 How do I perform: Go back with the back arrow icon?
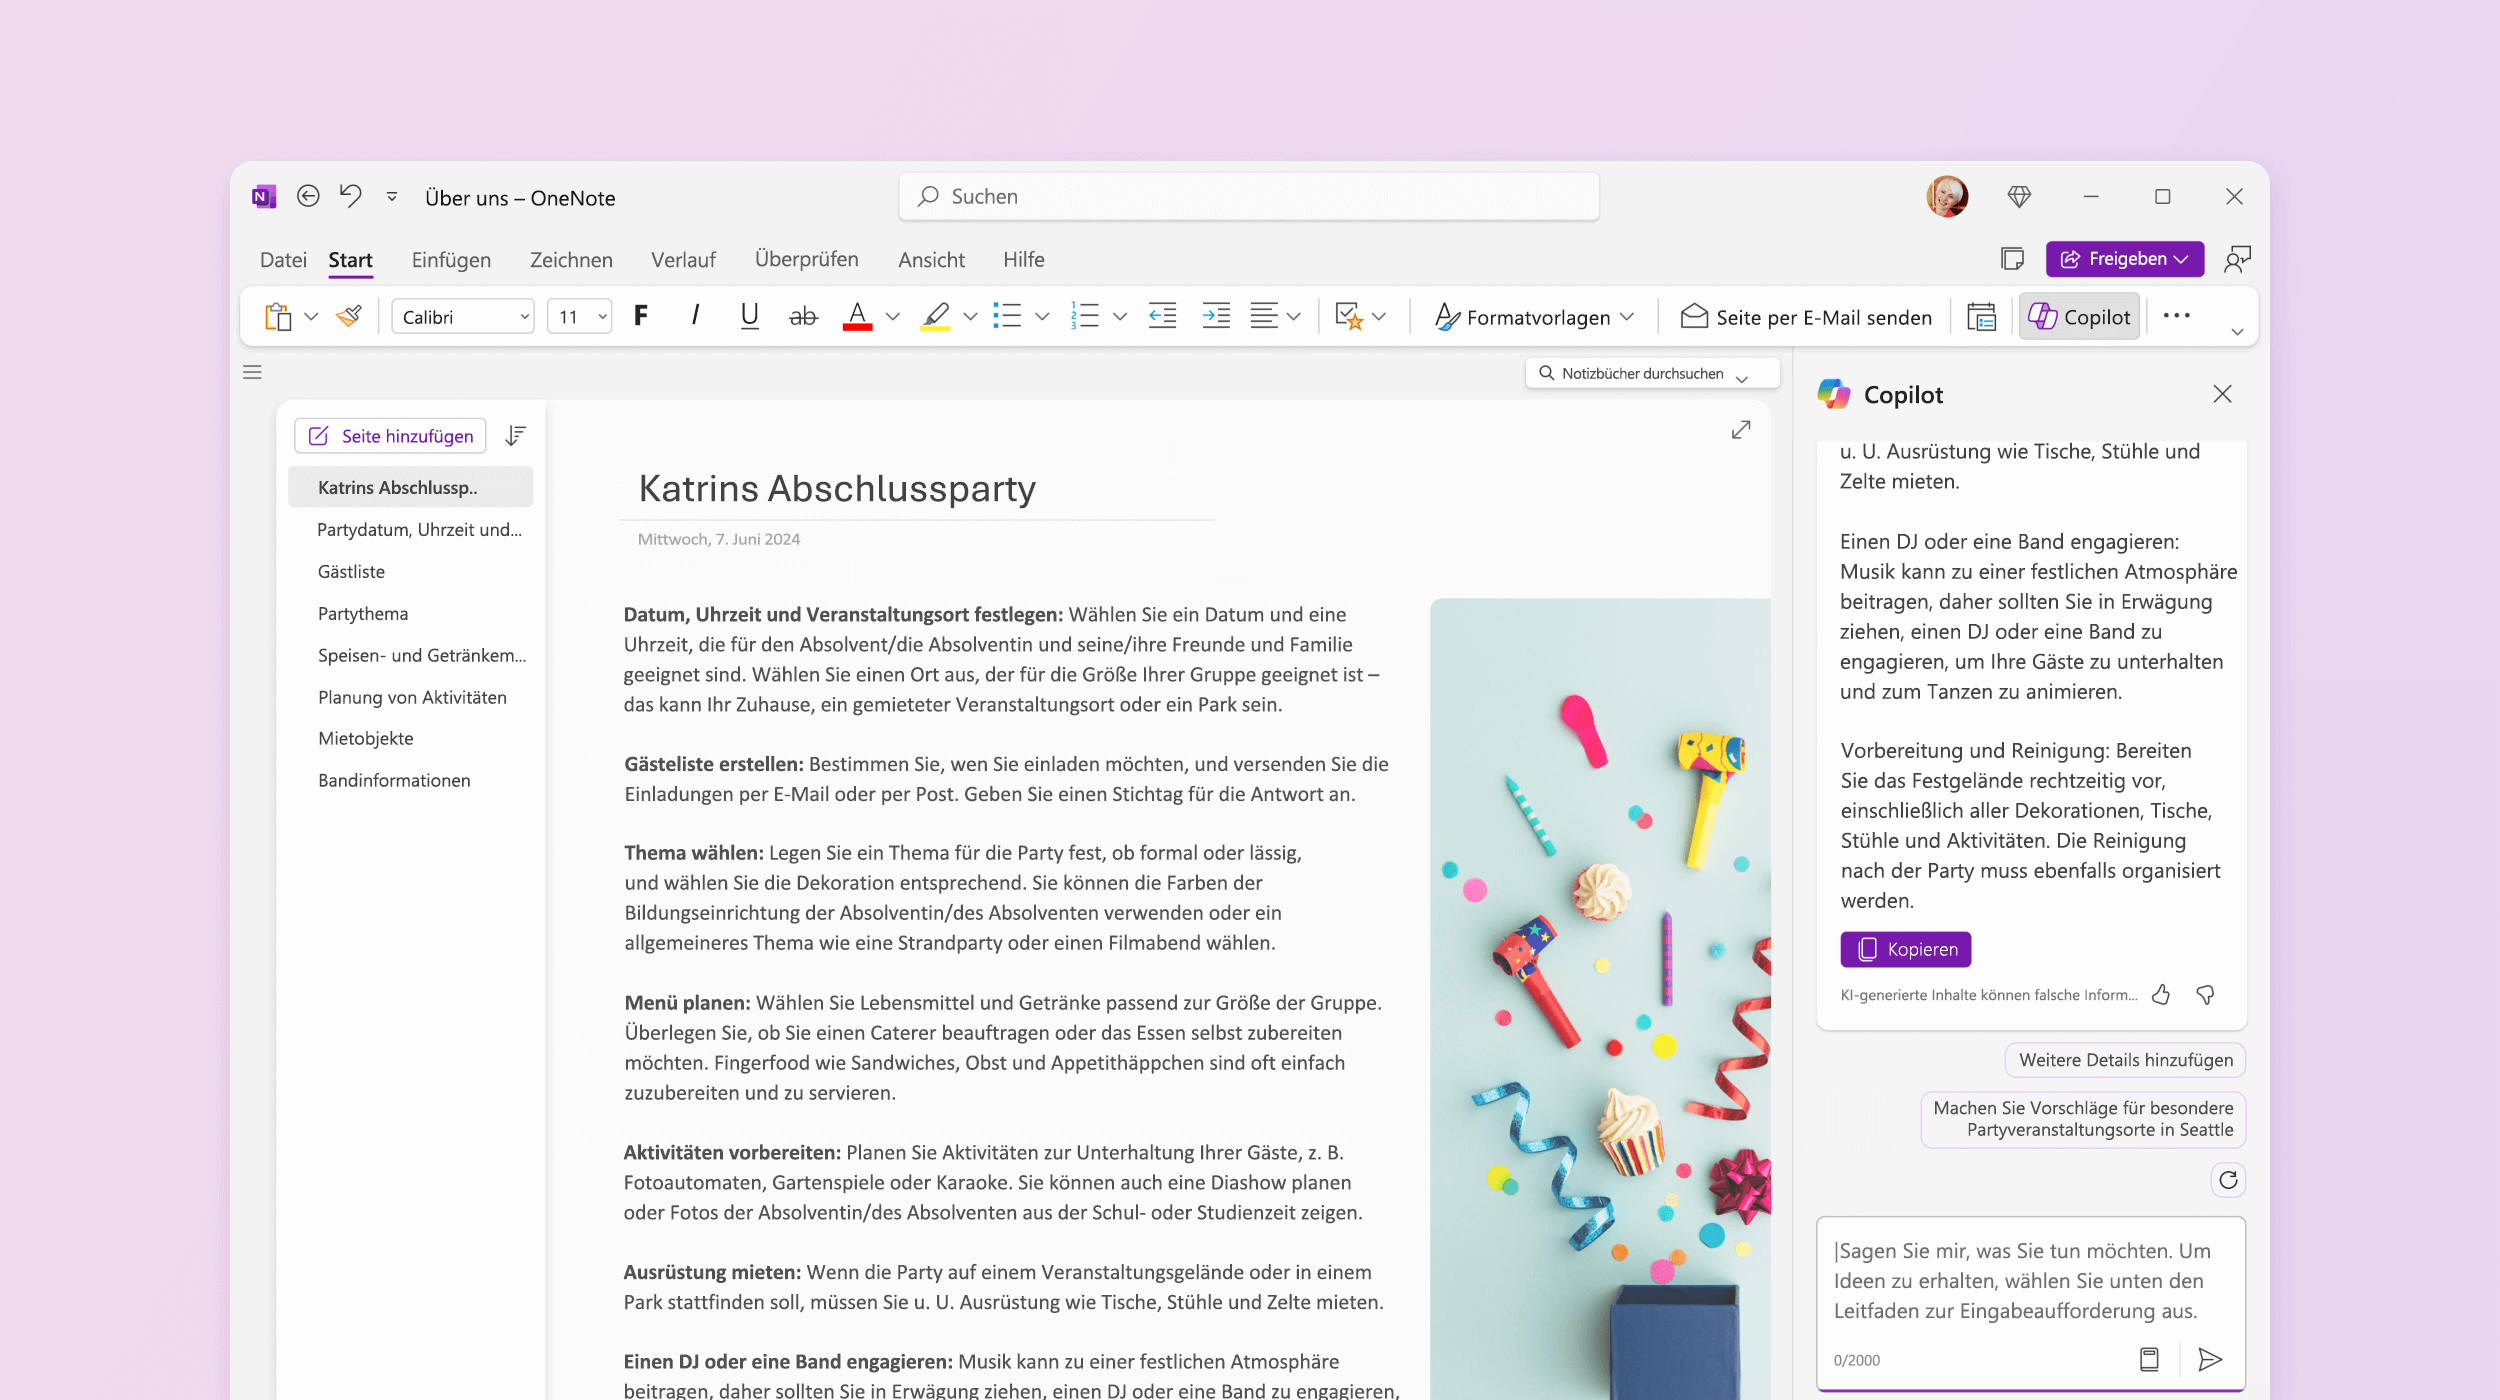[308, 196]
